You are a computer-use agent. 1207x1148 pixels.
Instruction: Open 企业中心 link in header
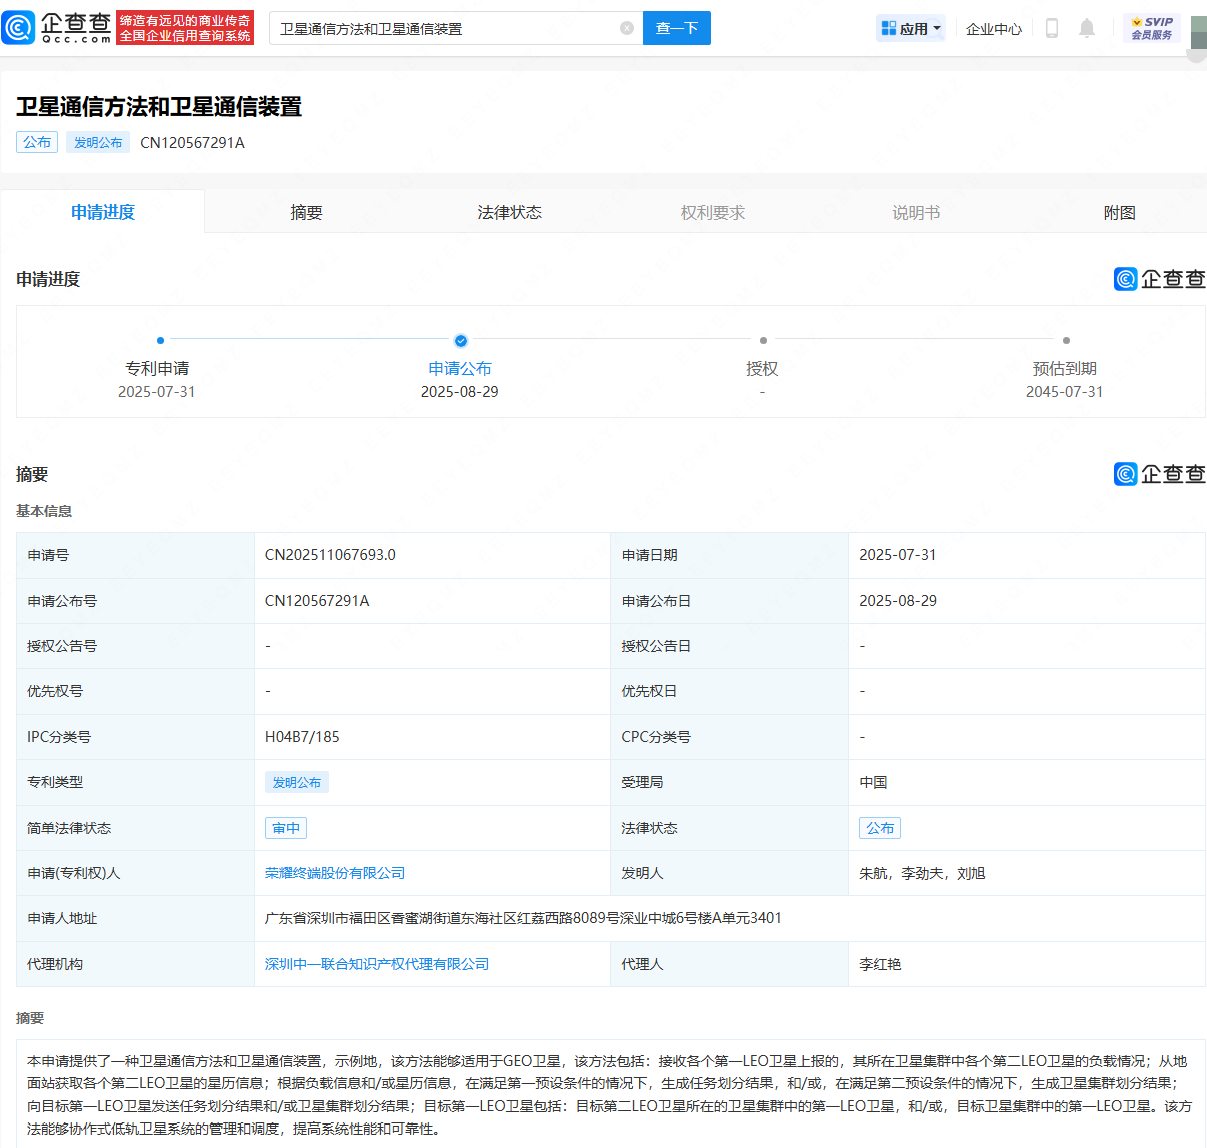pos(993,29)
